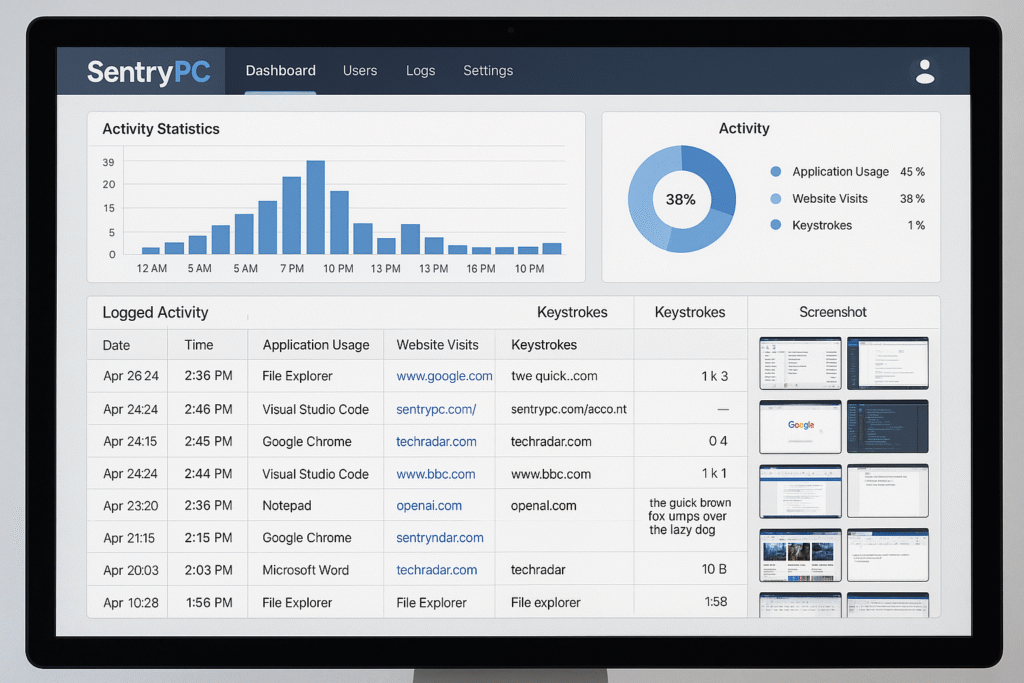Click the tallest bar in Activity Statistics

(315, 207)
